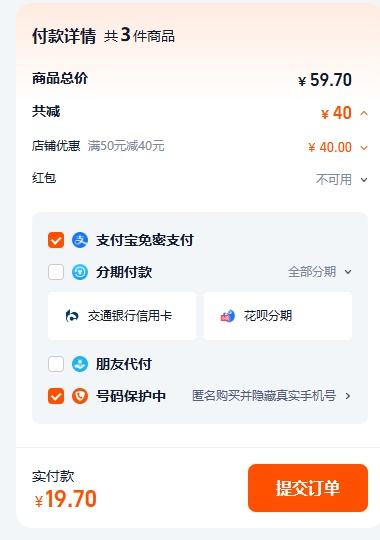Expand the 店铺优惠 ¥40.00 dropdown
Image resolution: width=380 pixels, height=540 pixels.
click(x=364, y=148)
